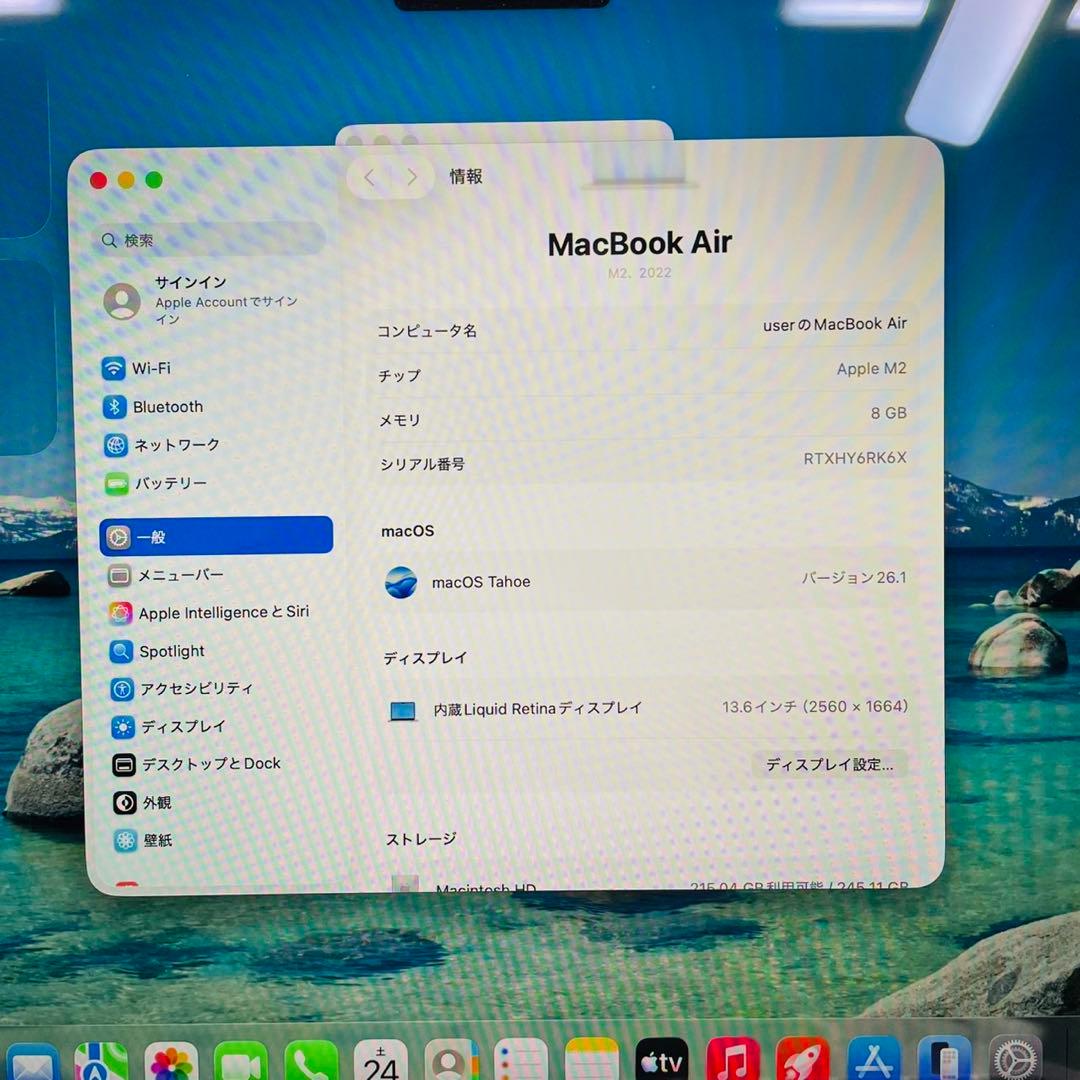Open デスクトップとDock settings

[203, 764]
